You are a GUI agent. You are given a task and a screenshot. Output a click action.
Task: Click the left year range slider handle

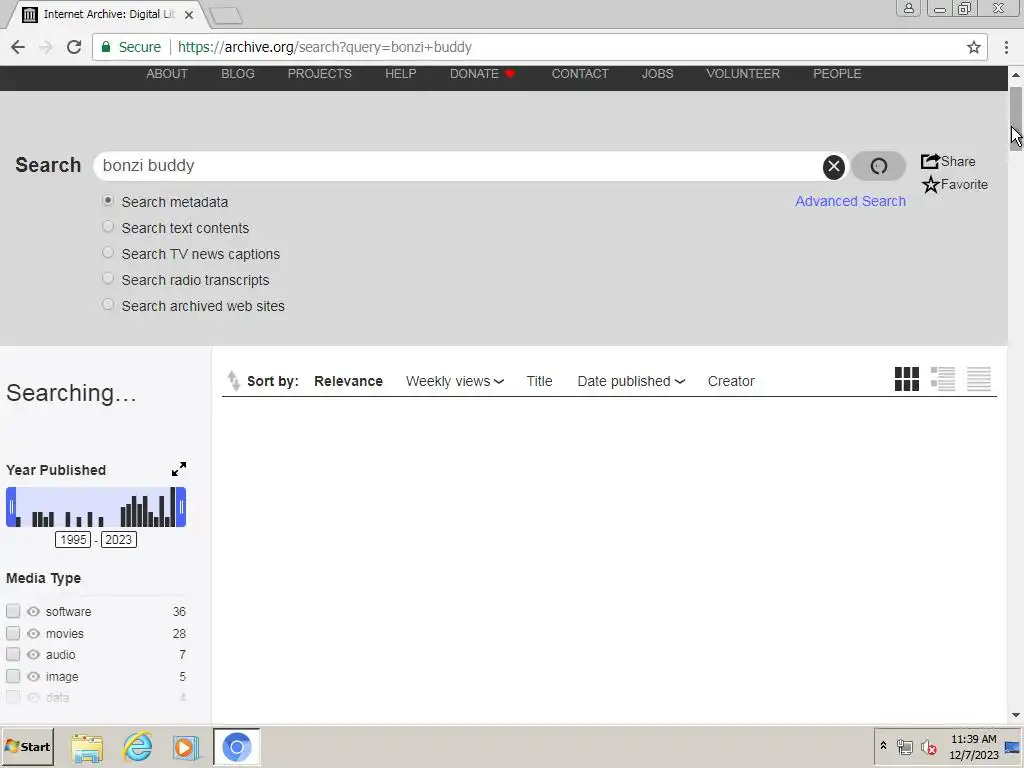click(11, 507)
